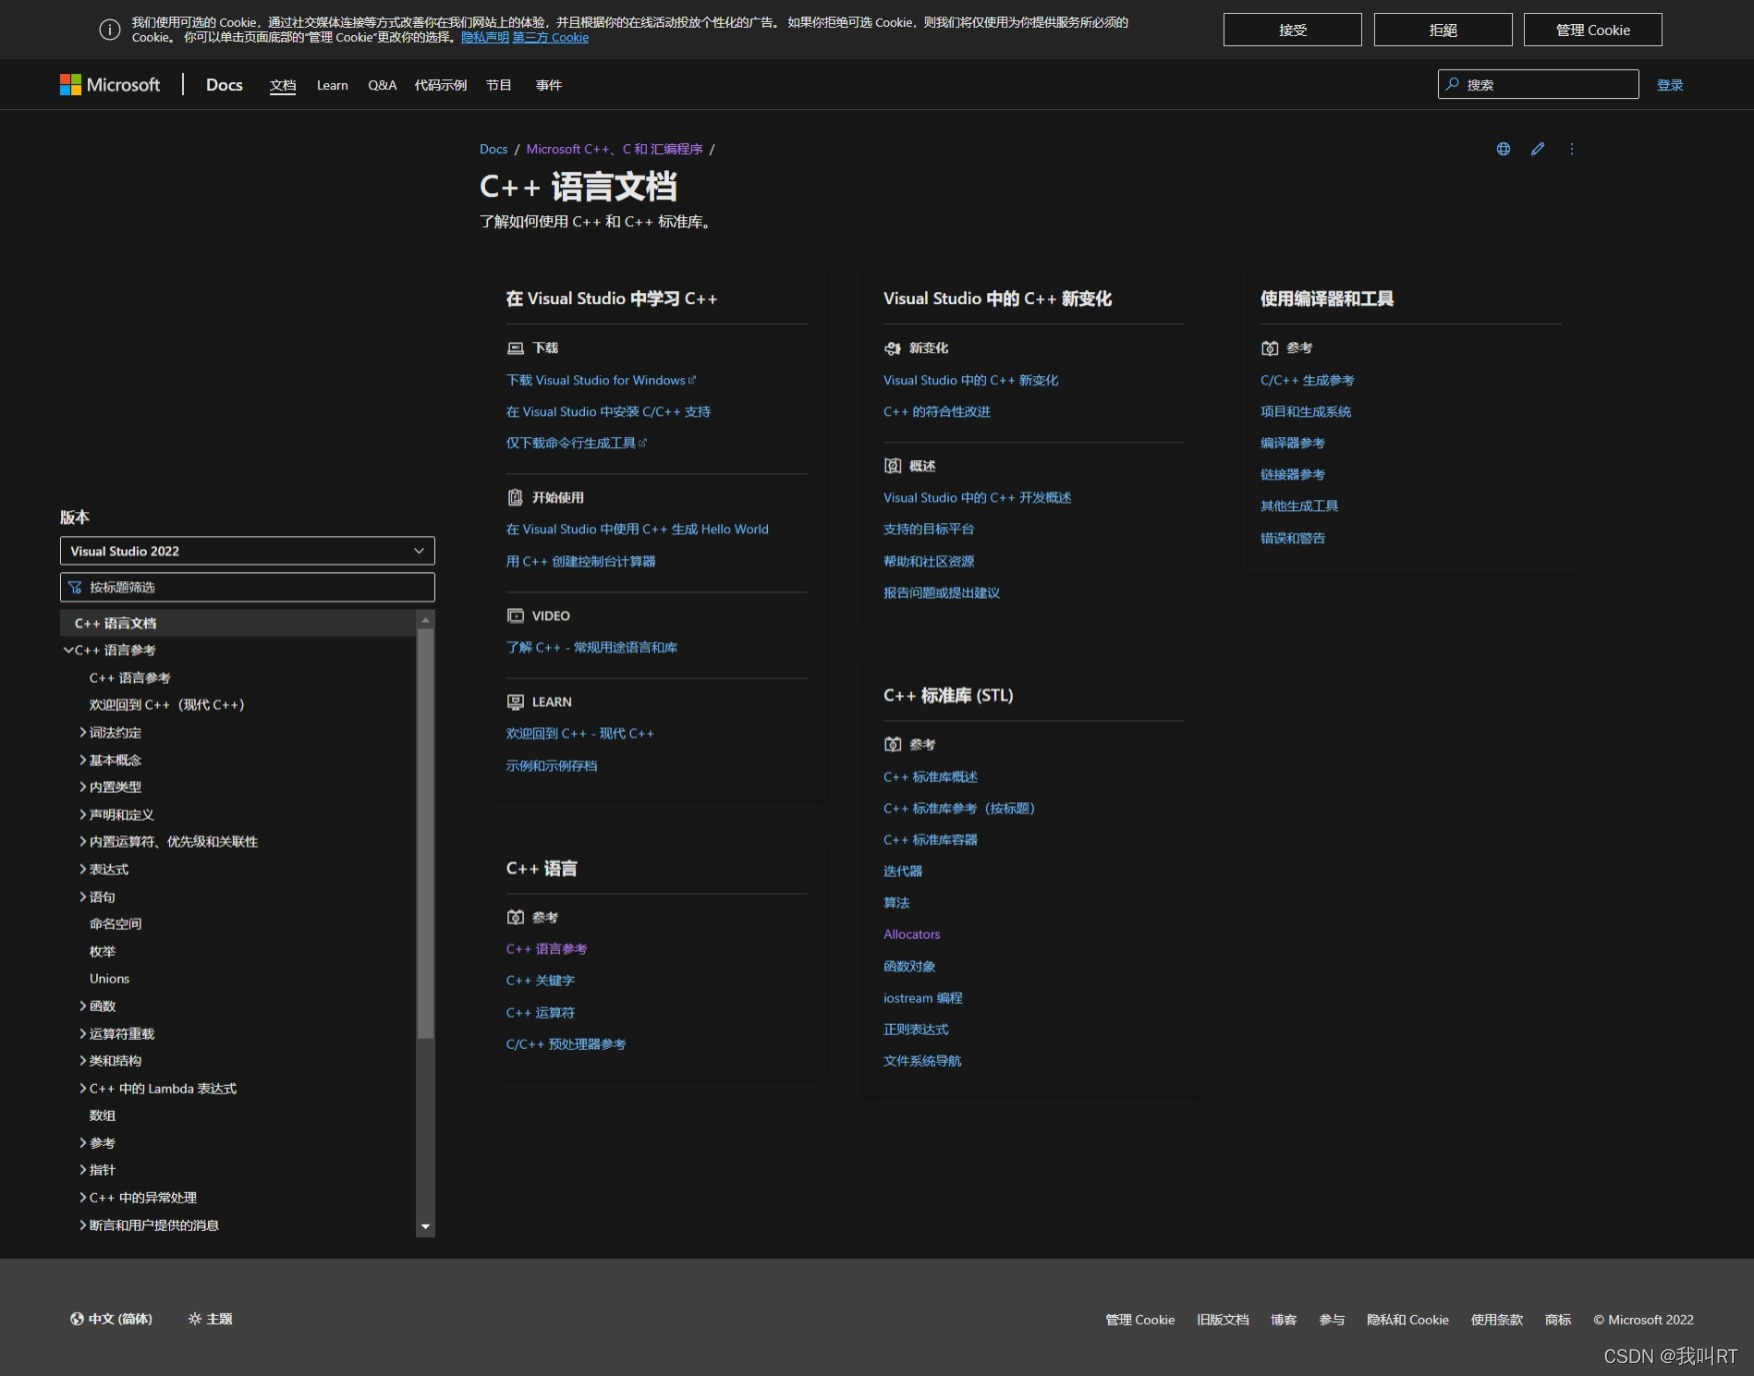The height and width of the screenshot is (1376, 1754).
Task: Open the 代码示例 nav item
Action: [x=441, y=85]
